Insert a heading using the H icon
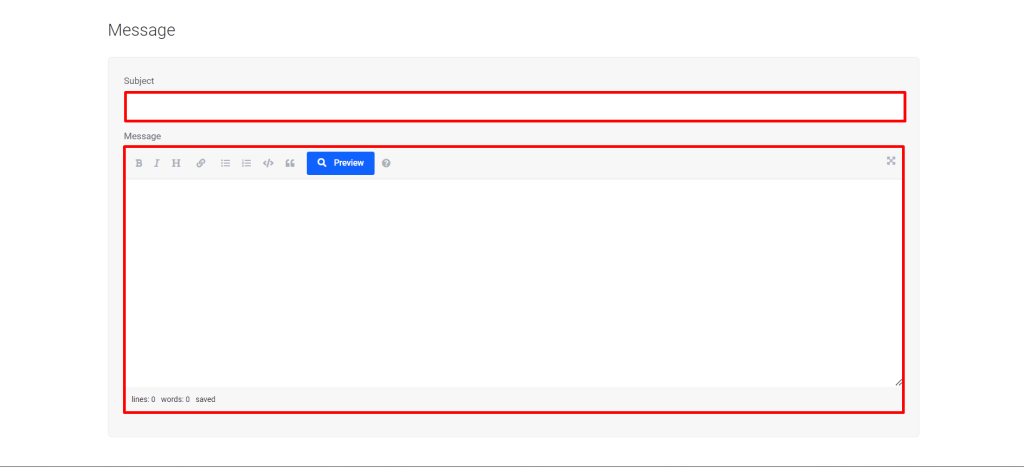The width and height of the screenshot is (1024, 467). [176, 163]
